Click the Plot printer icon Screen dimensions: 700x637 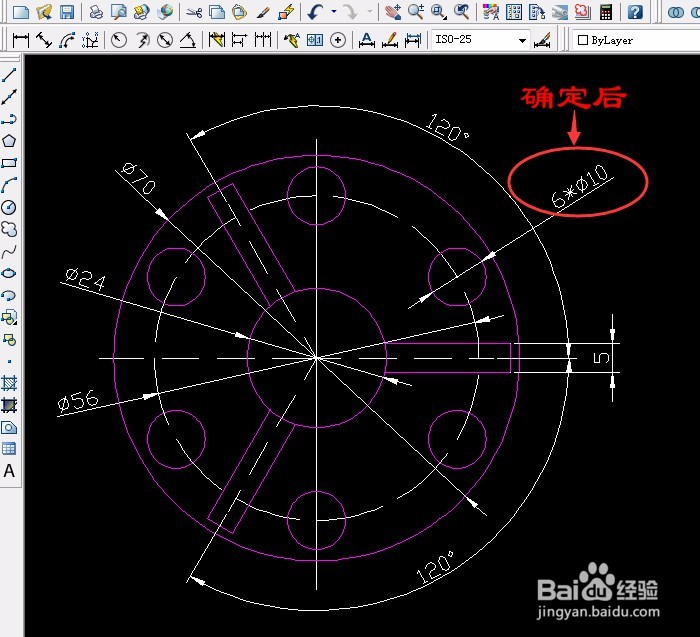96,12
